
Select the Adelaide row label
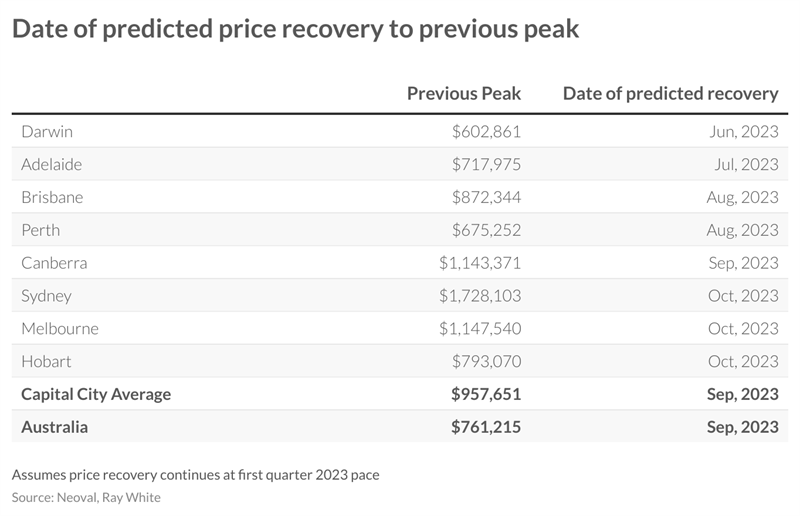coord(52,164)
